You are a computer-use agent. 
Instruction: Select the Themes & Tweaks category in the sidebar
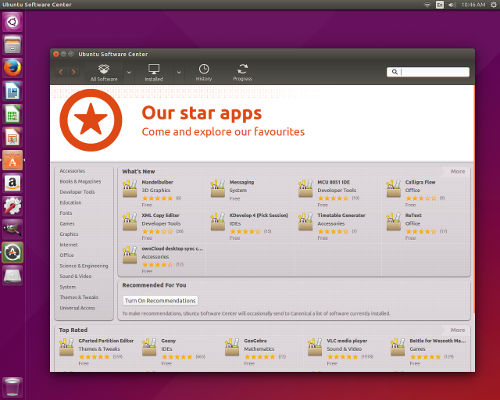point(79,297)
